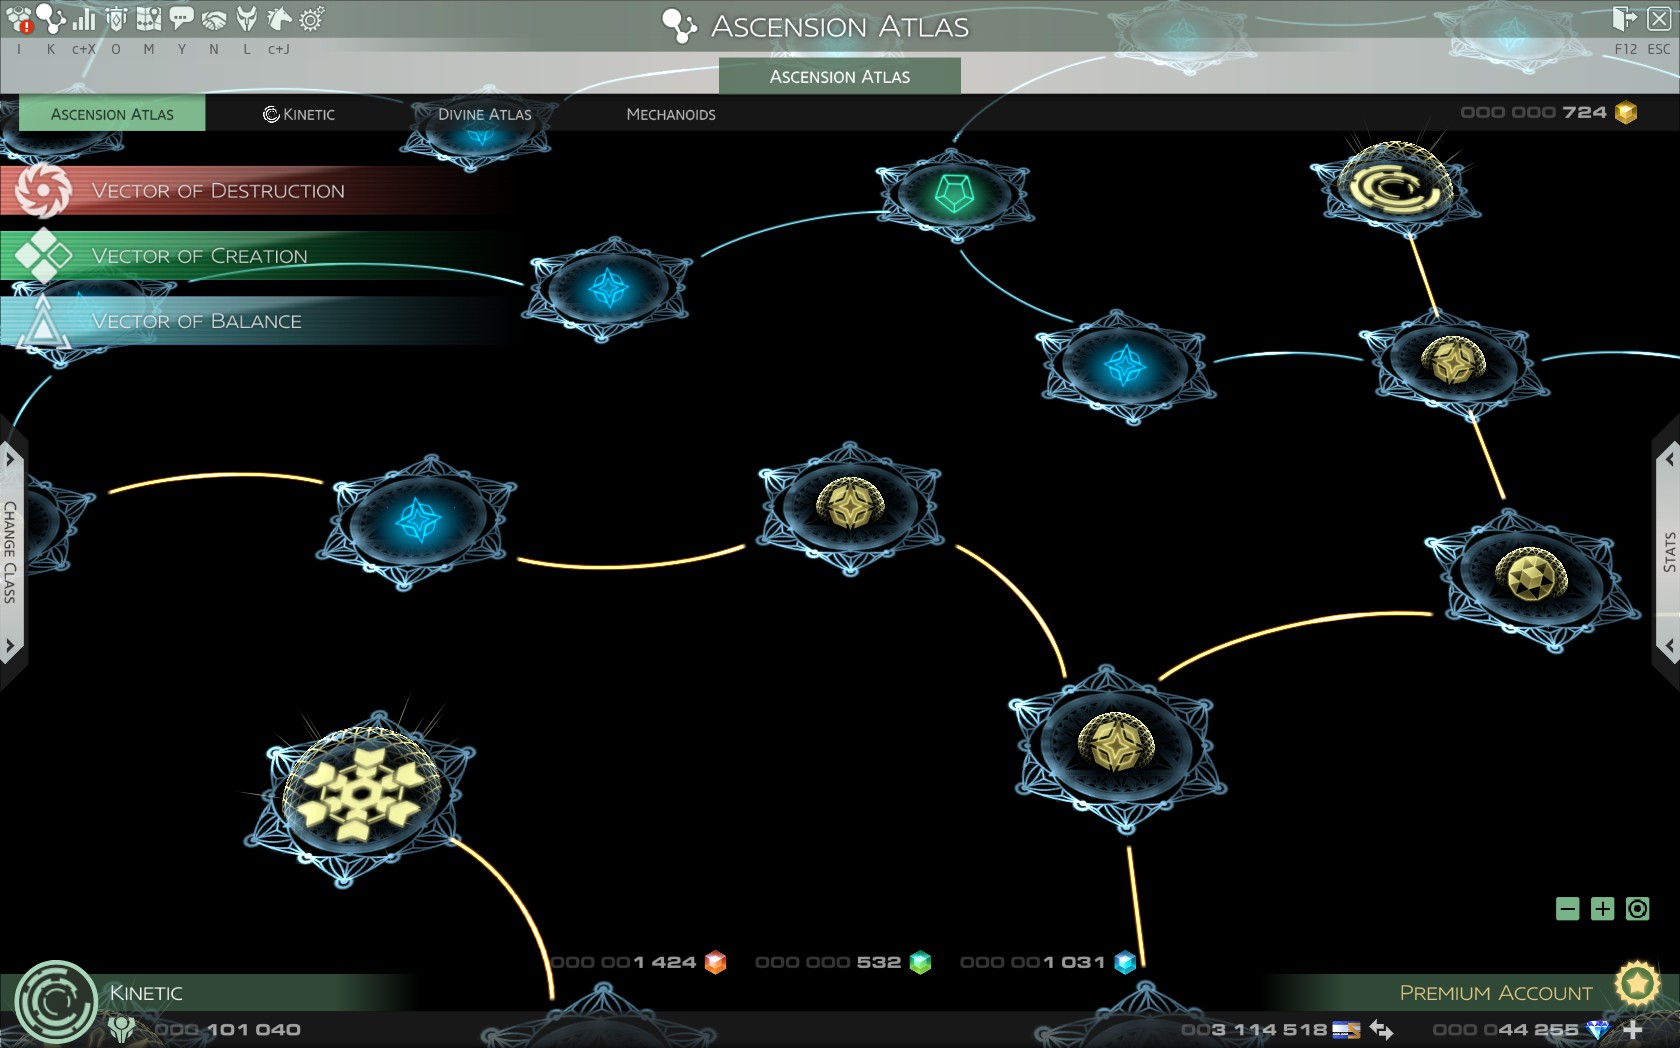Open the bar-chart statistics icon
The image size is (1680, 1048).
click(x=84, y=19)
